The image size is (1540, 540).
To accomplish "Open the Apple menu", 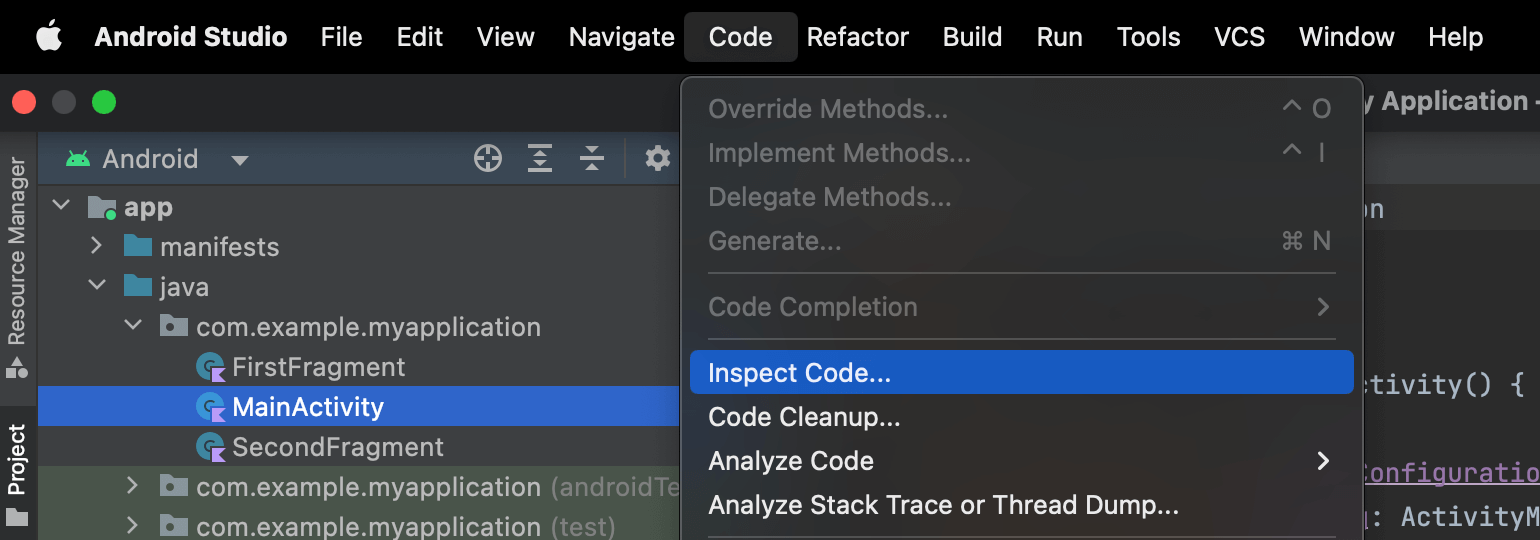I will click(49, 37).
